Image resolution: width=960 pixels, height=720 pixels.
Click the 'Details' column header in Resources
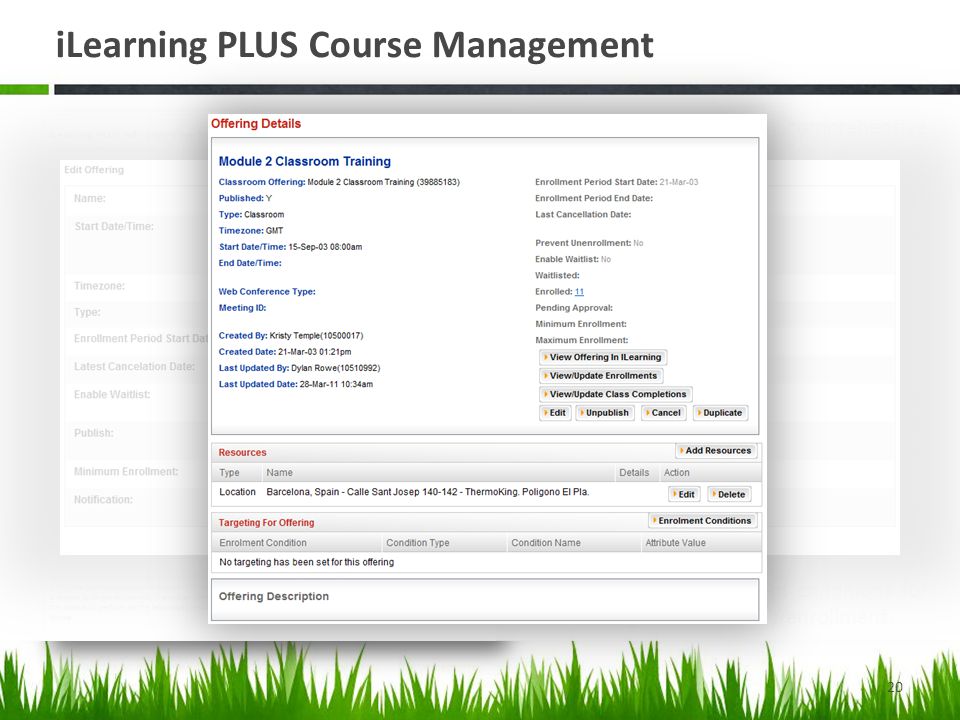coord(634,473)
